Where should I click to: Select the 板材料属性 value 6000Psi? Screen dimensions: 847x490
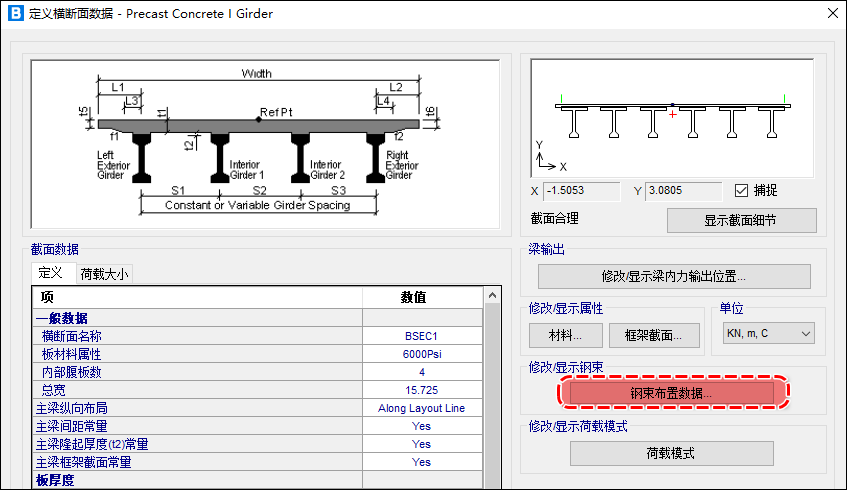tap(421, 354)
